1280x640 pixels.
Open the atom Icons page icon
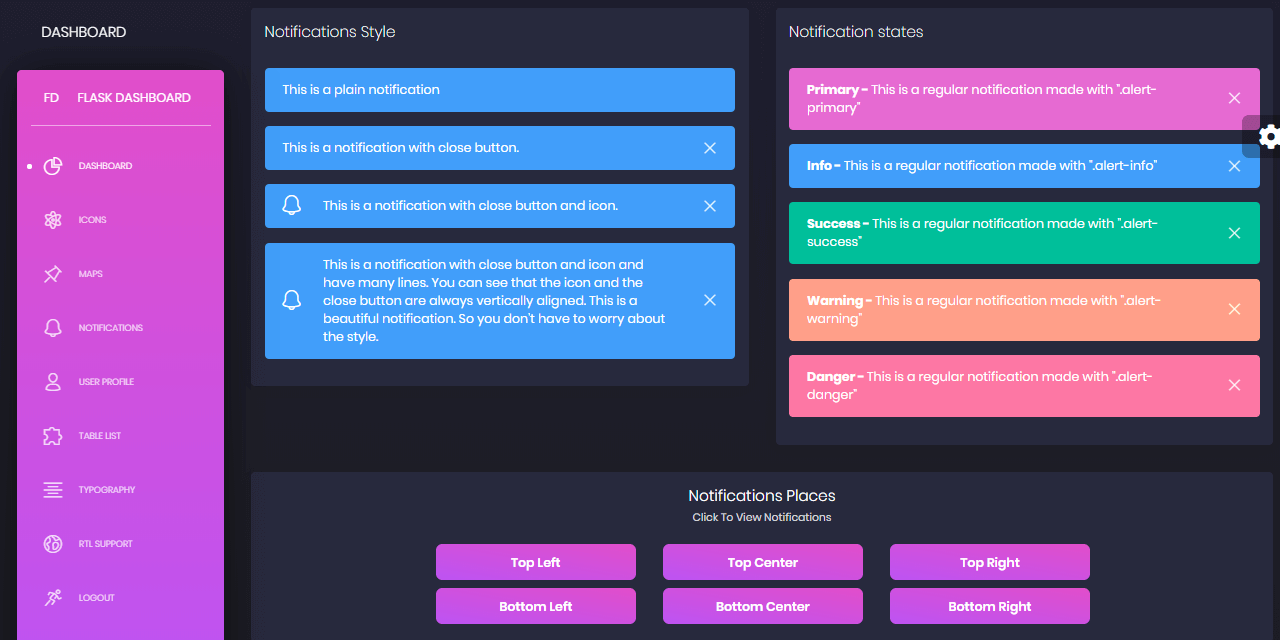[53, 220]
